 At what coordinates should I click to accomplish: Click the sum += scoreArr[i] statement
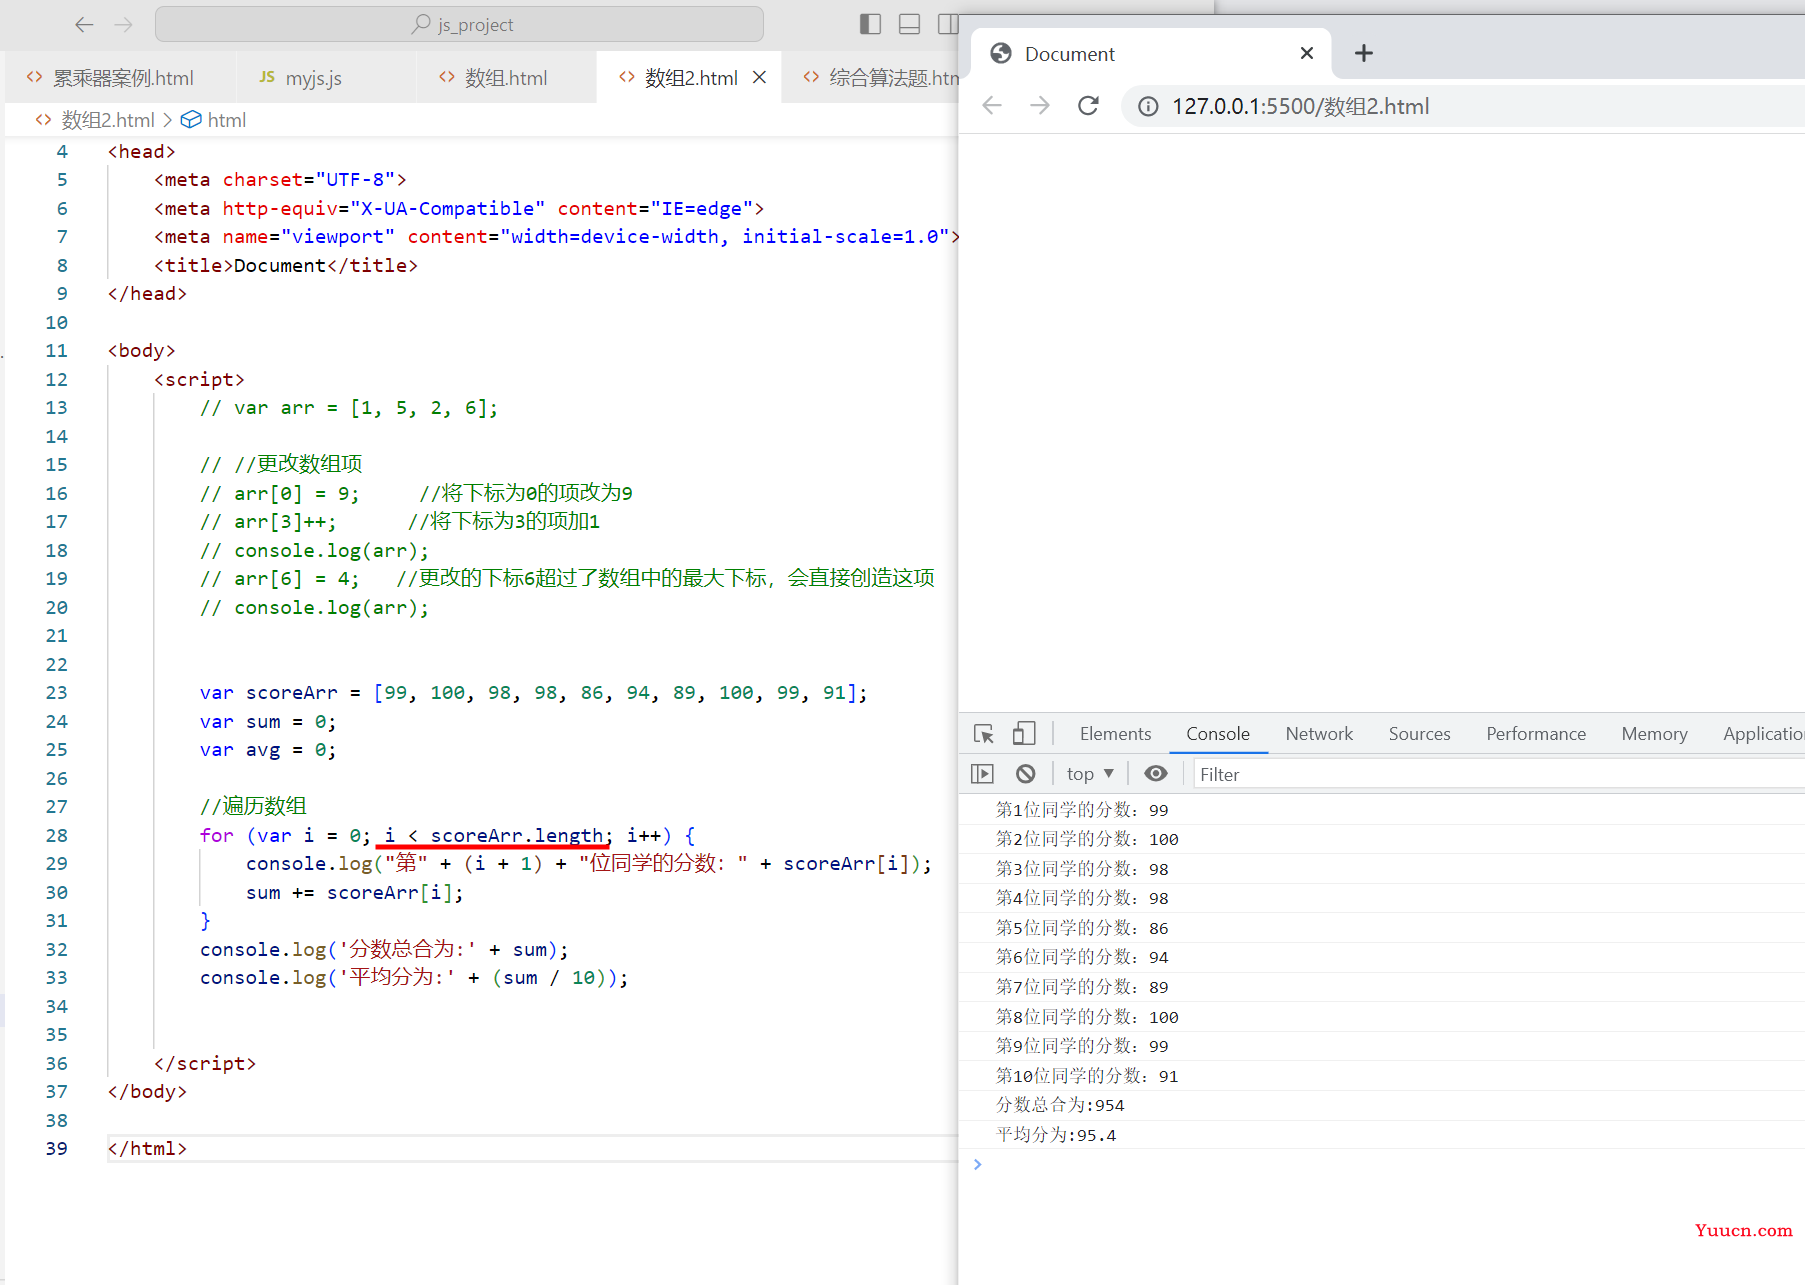355,892
